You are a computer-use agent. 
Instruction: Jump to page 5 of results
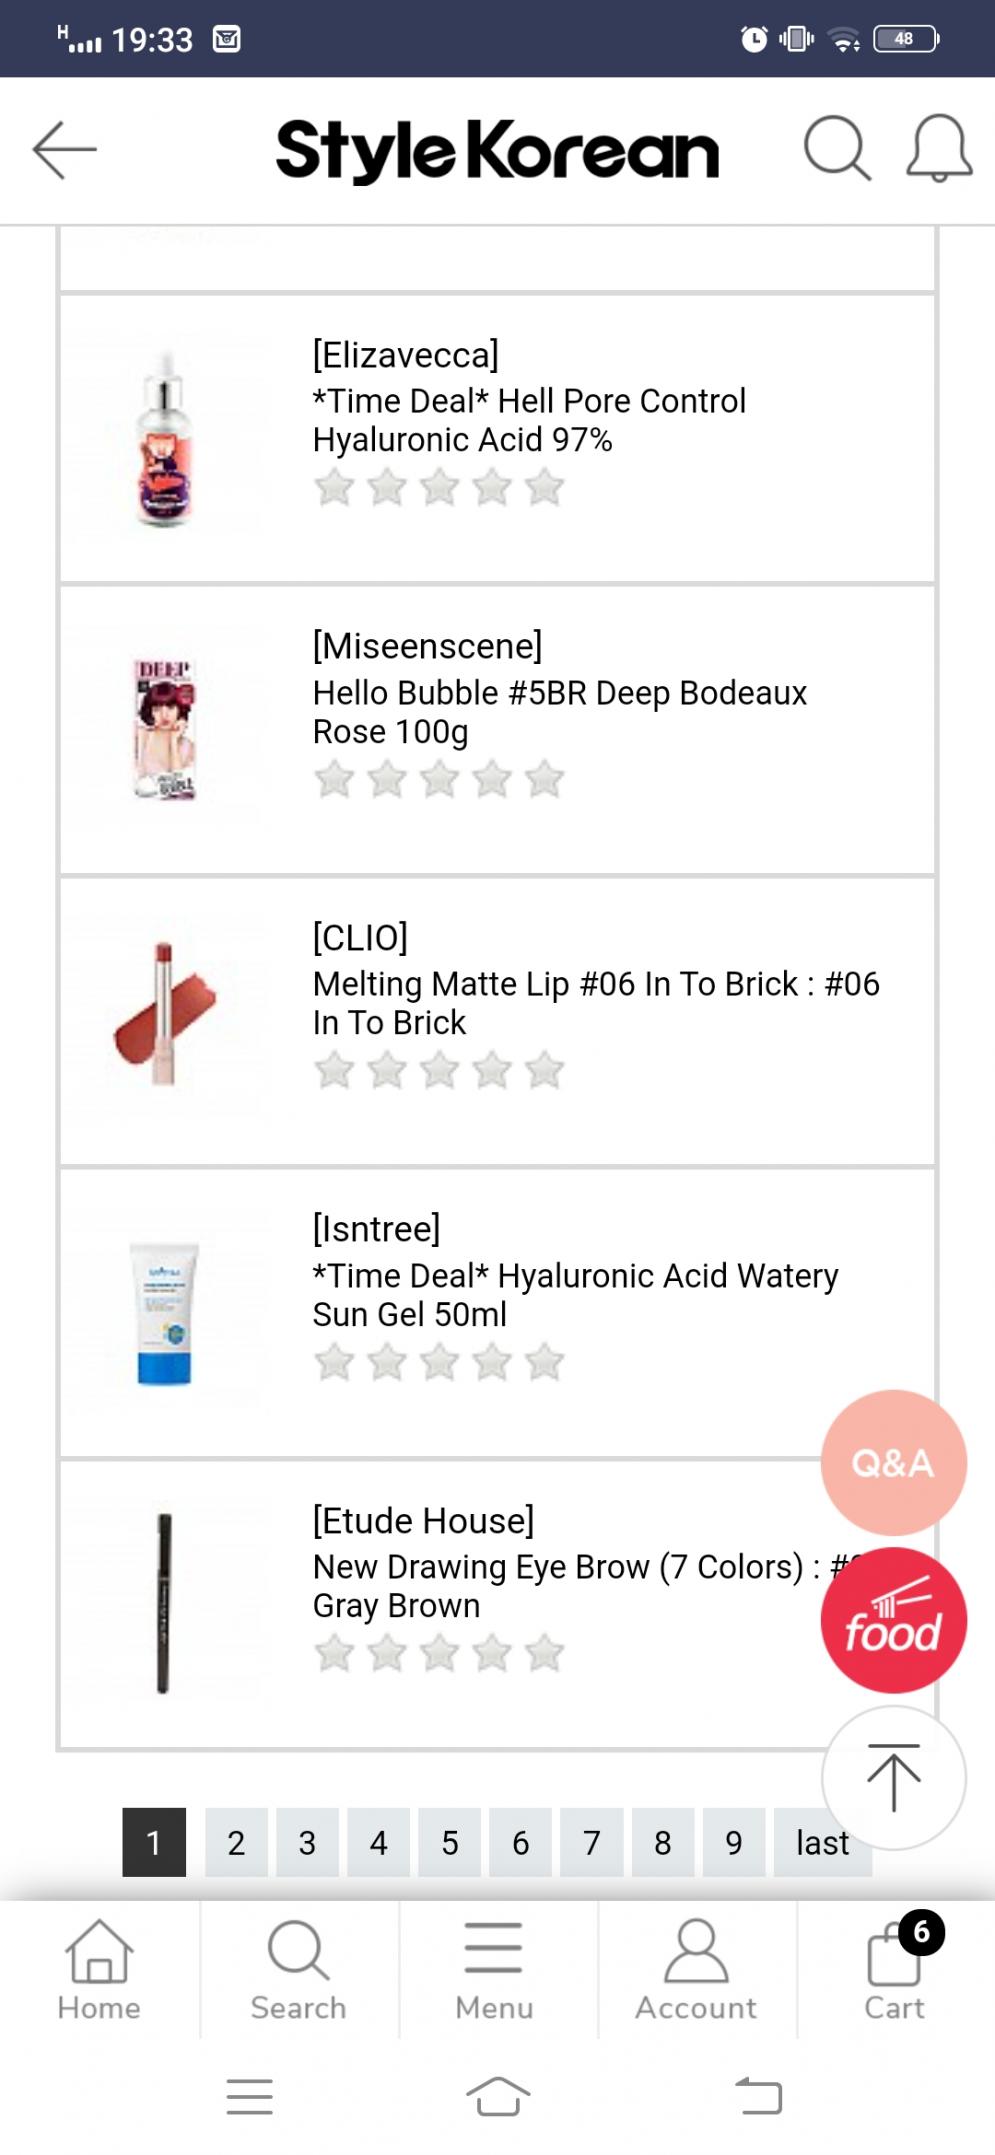pos(450,1842)
